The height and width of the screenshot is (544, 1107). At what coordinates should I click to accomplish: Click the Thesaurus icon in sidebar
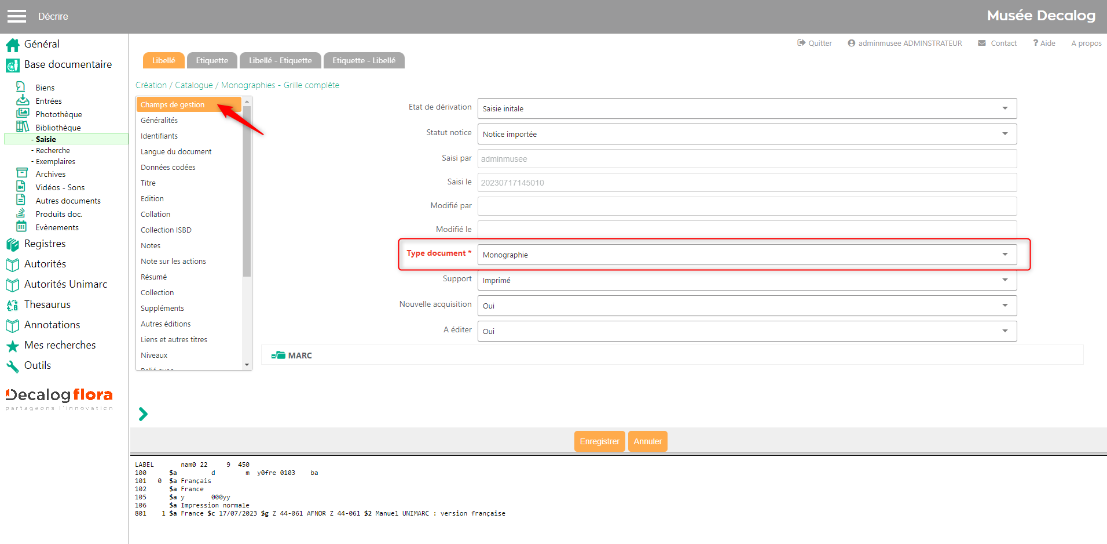pos(13,305)
